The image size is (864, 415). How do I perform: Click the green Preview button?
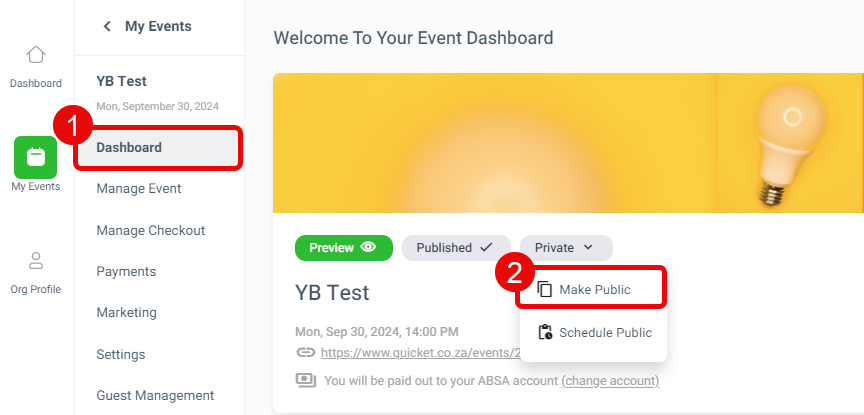pos(344,247)
